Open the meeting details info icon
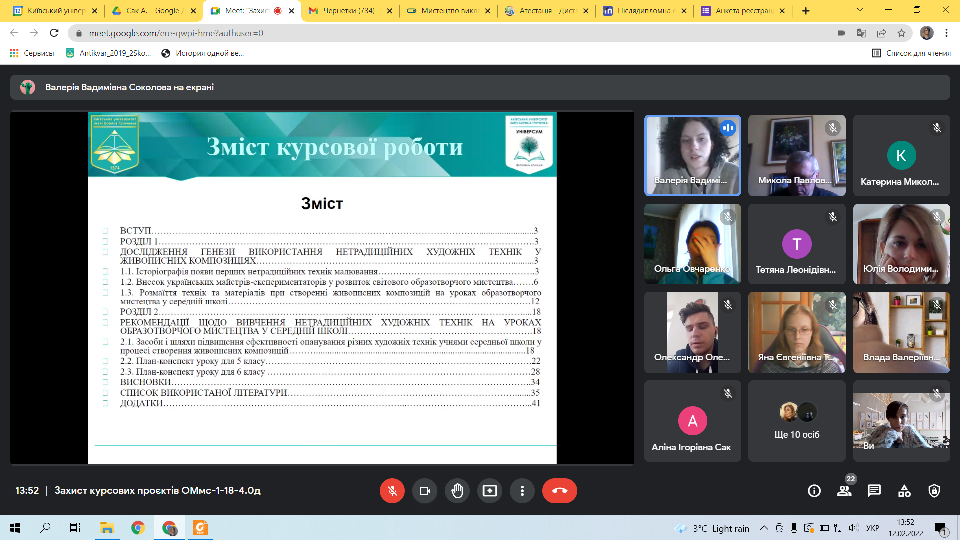This screenshot has height=540, width=960. coord(814,491)
